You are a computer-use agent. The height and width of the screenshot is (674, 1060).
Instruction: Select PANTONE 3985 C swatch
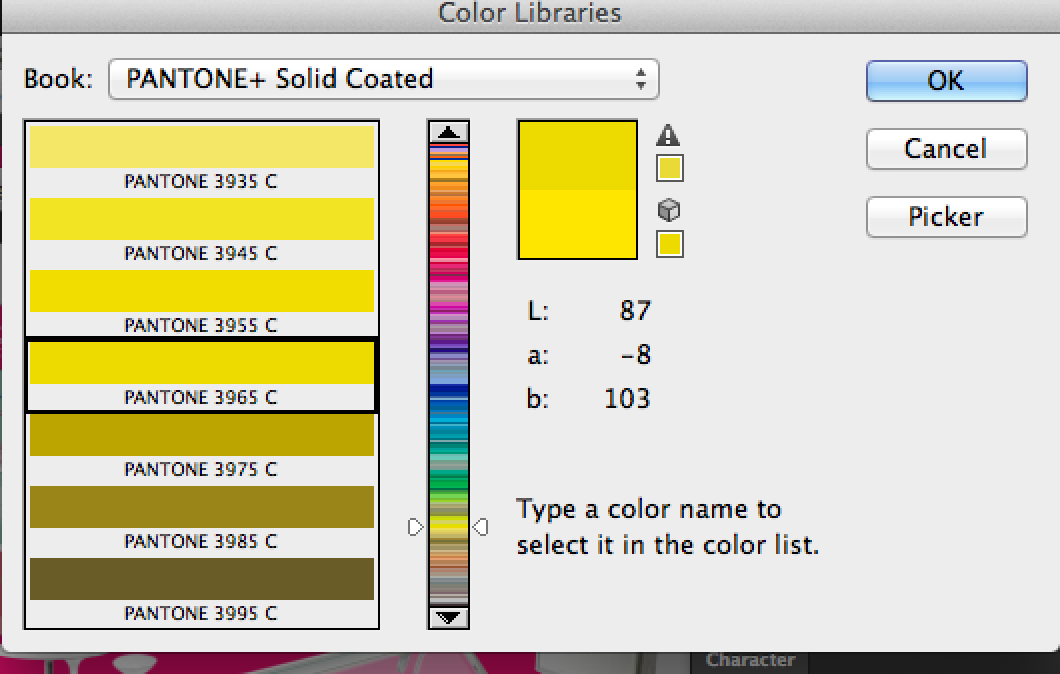202,508
